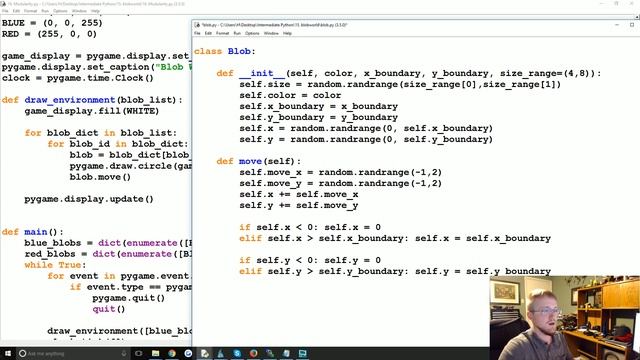This screenshot has height=360, width=640.
Task: Click 'blob.move()' in background window
Action: 100,178
